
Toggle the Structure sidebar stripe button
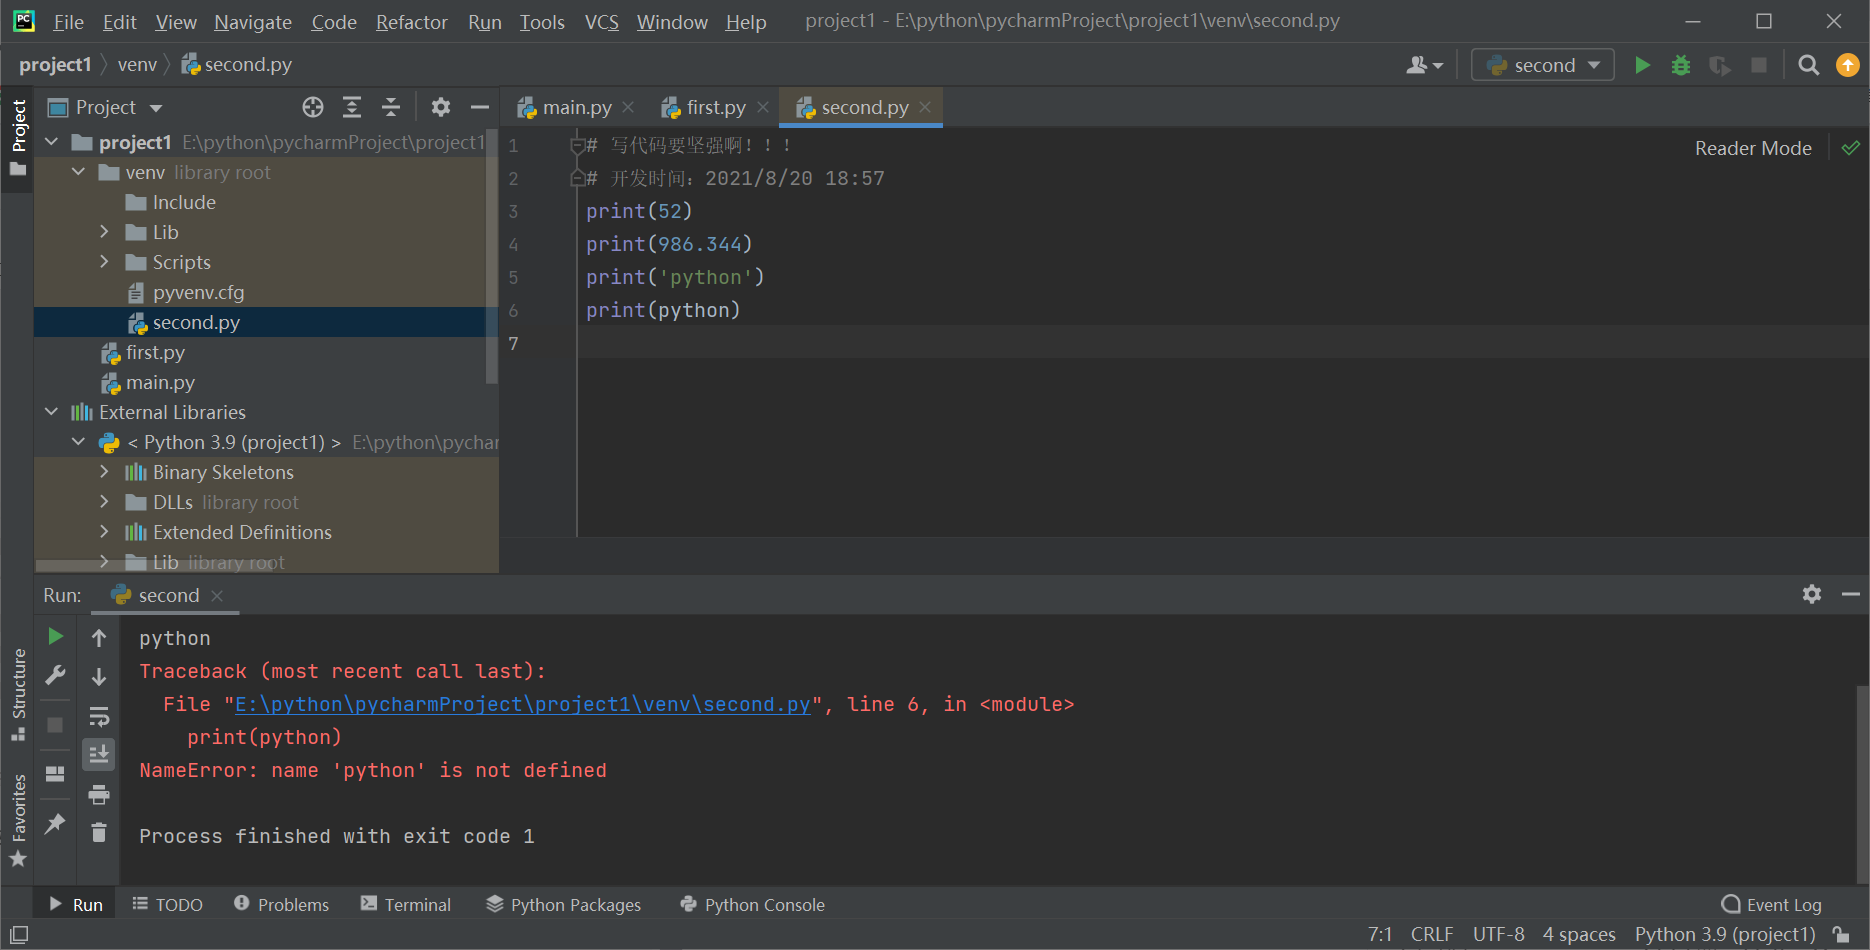click(x=18, y=694)
